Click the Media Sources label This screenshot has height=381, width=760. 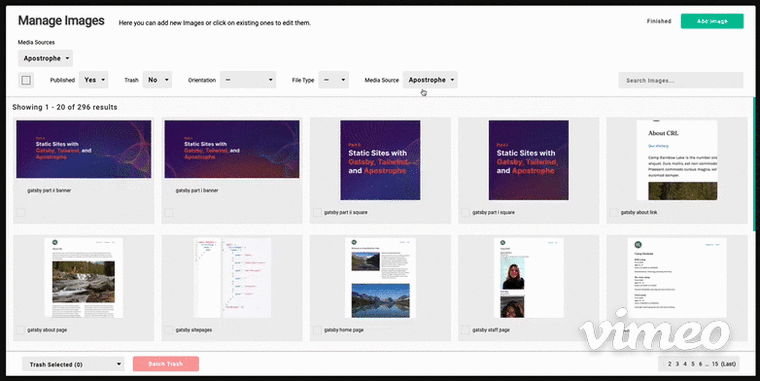tap(36, 42)
